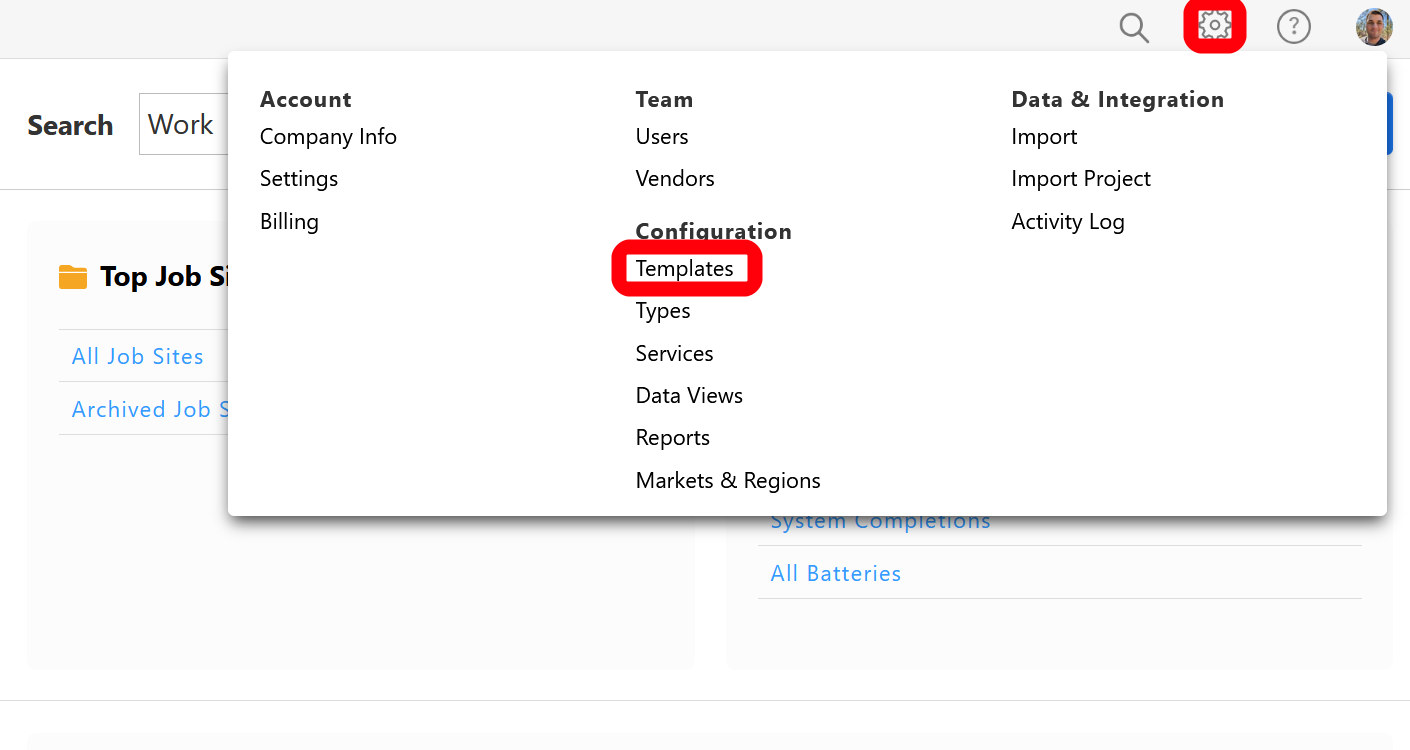Click the orange Top Job Sites folder icon
1410x750 pixels.
coord(73,277)
